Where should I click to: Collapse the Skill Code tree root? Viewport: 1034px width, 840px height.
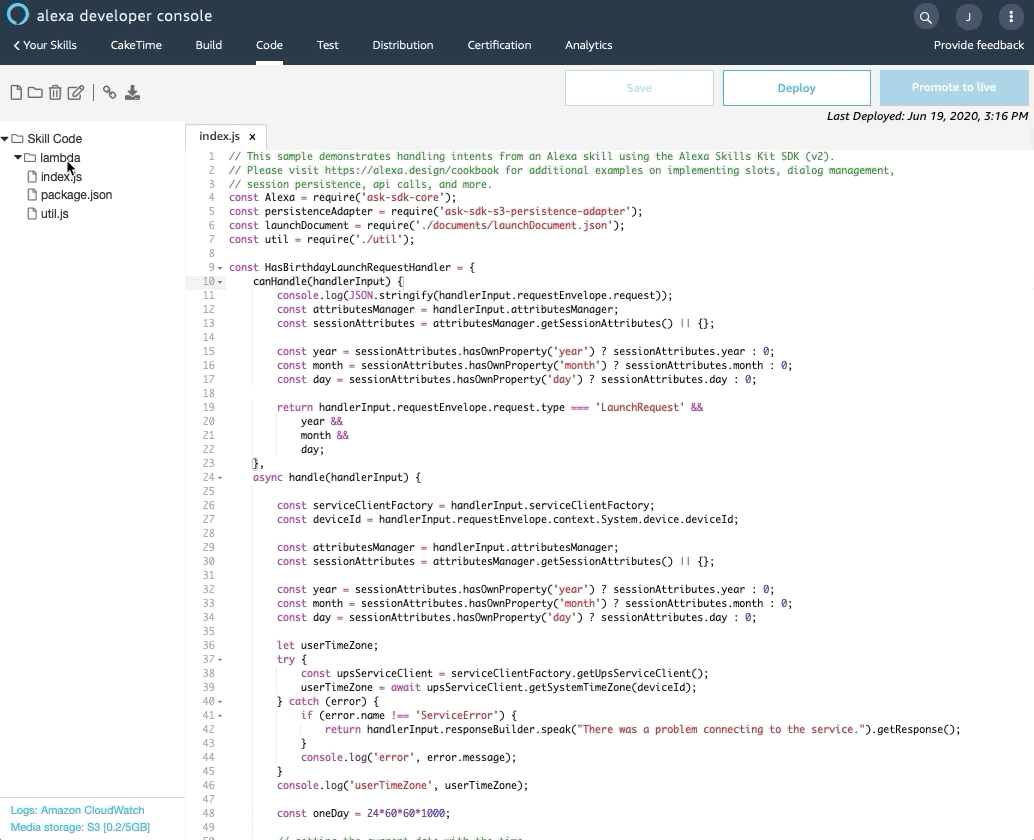5,139
